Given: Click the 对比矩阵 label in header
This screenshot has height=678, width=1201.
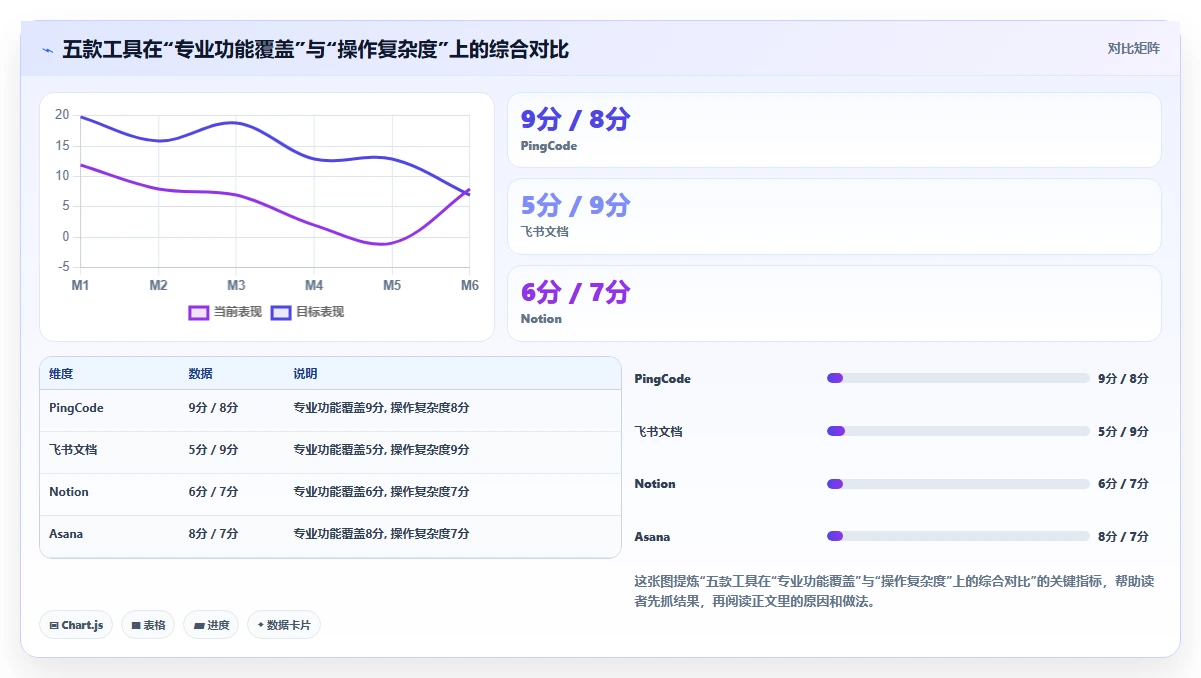Looking at the screenshot, I should [1133, 48].
